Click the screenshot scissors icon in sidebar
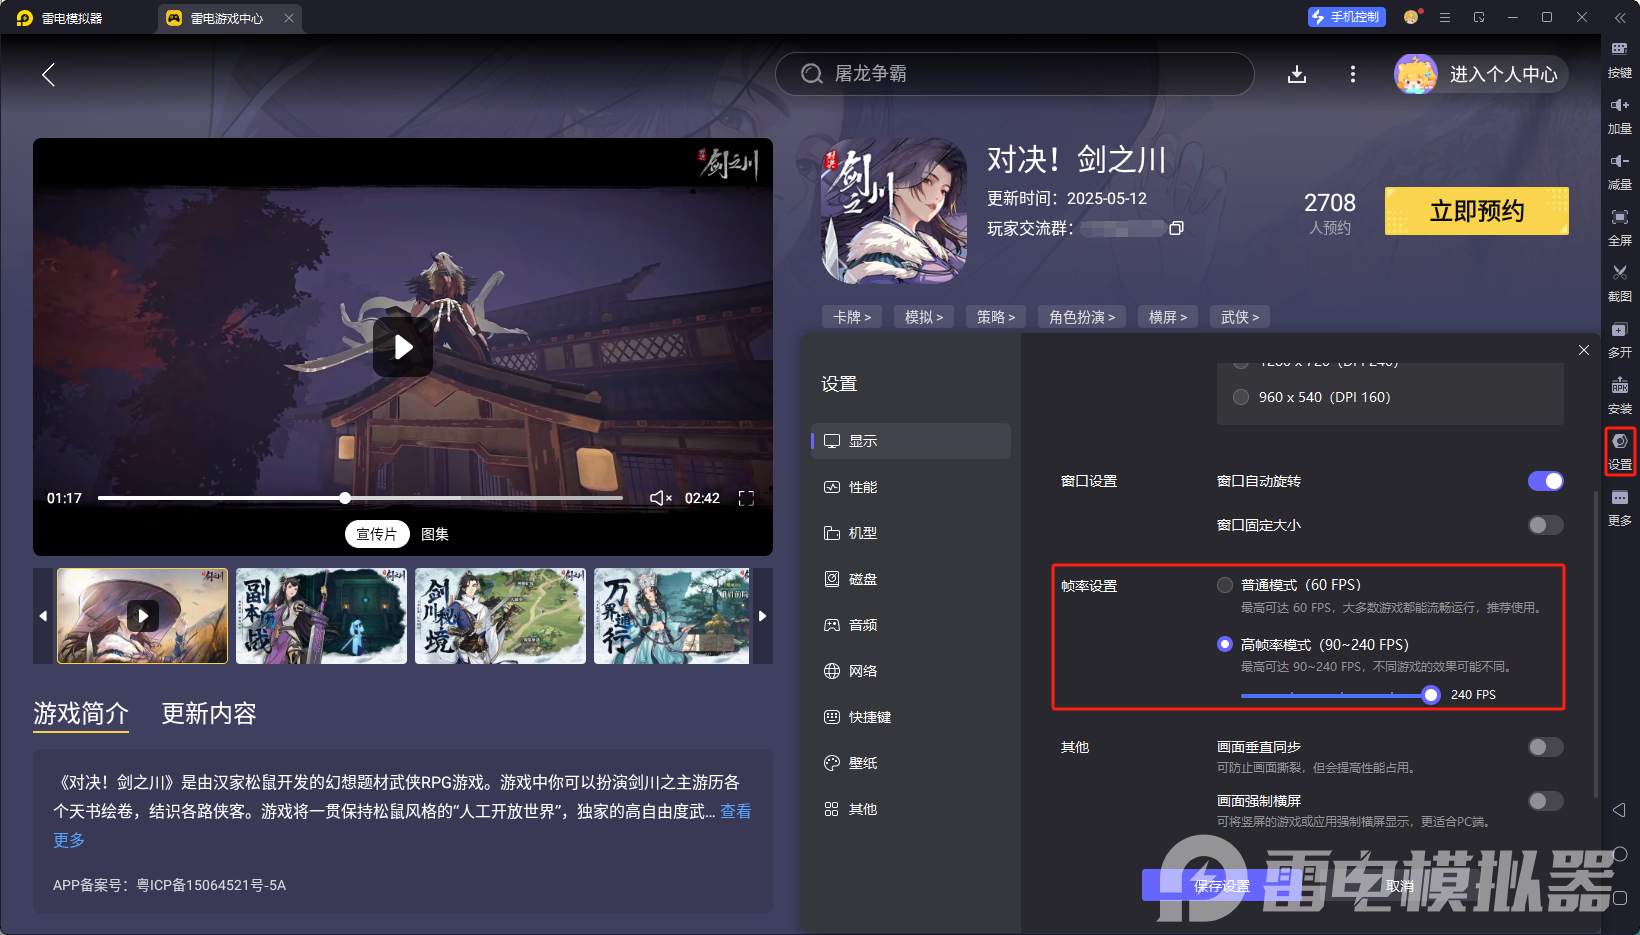 pos(1619,273)
